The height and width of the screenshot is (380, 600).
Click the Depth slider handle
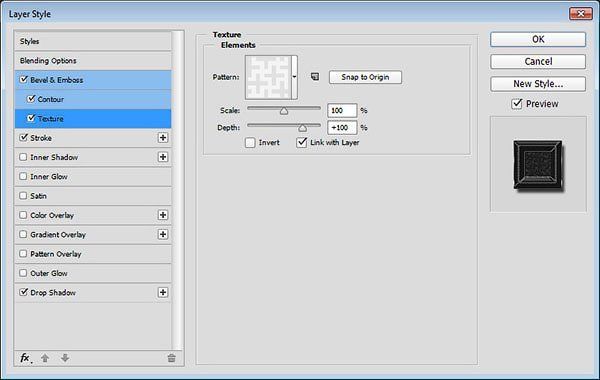click(x=302, y=128)
